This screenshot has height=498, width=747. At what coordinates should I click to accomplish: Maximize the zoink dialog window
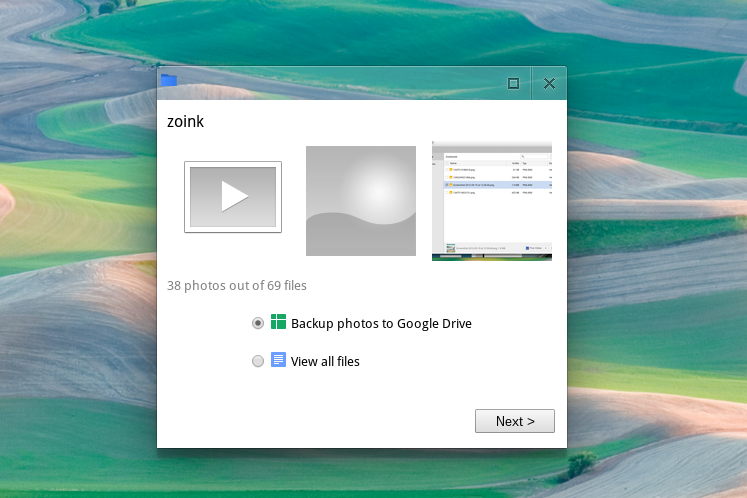(x=513, y=84)
